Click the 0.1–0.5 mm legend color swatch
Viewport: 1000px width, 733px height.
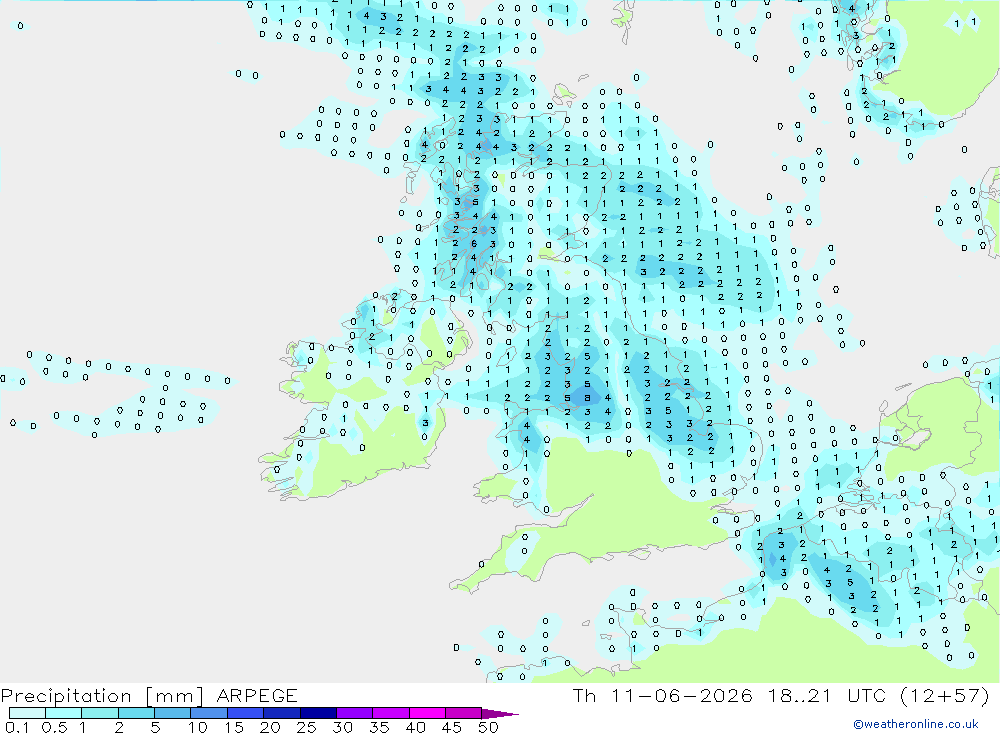click(27, 713)
